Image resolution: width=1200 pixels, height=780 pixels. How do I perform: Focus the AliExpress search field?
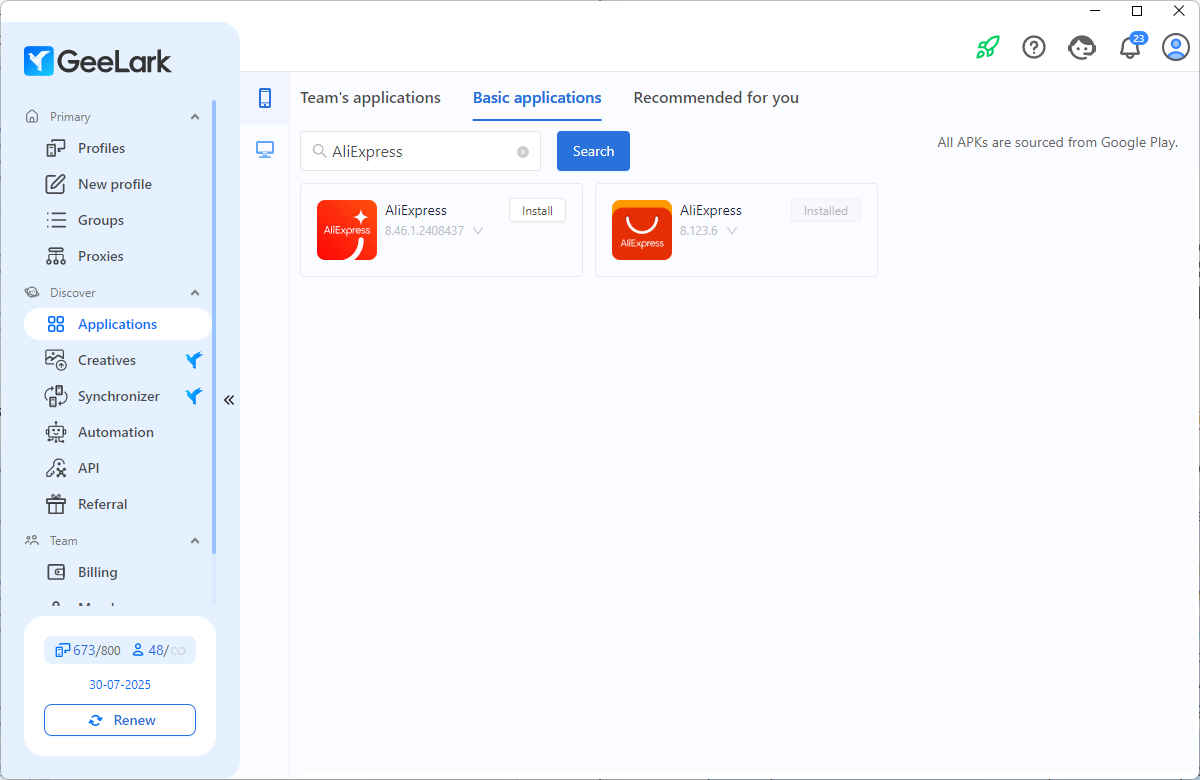coord(420,151)
